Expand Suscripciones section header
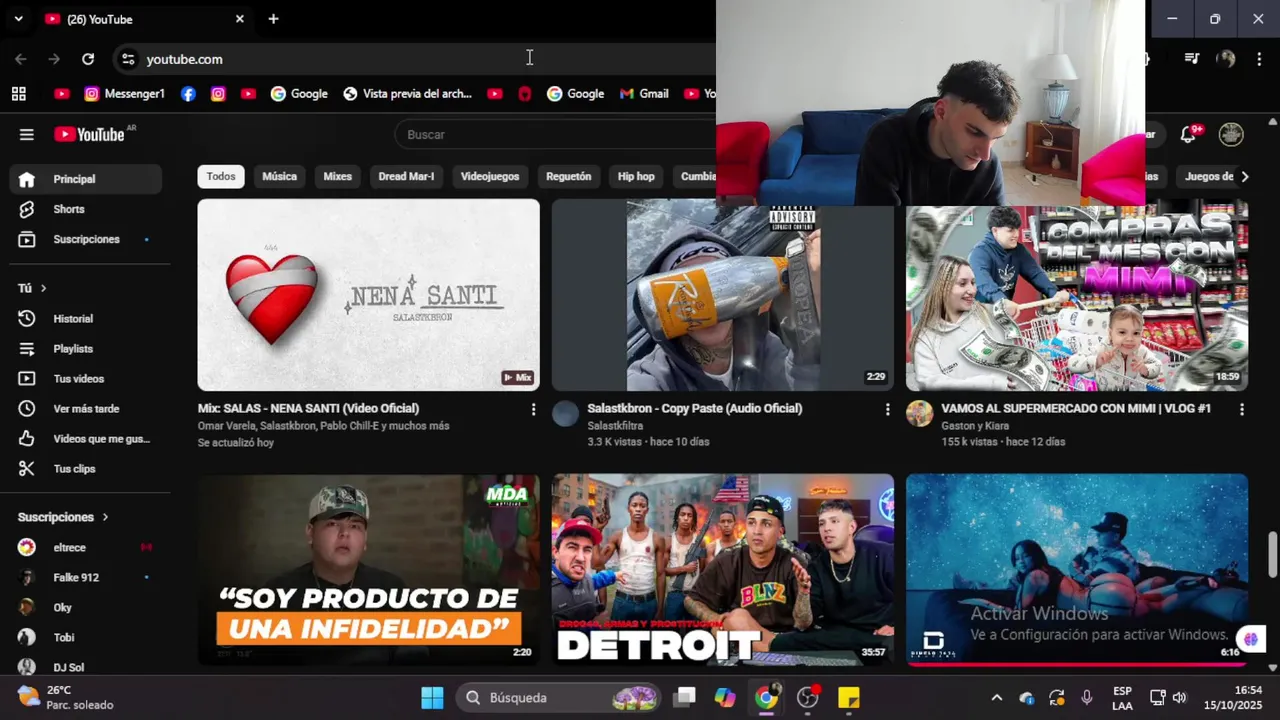 point(63,517)
